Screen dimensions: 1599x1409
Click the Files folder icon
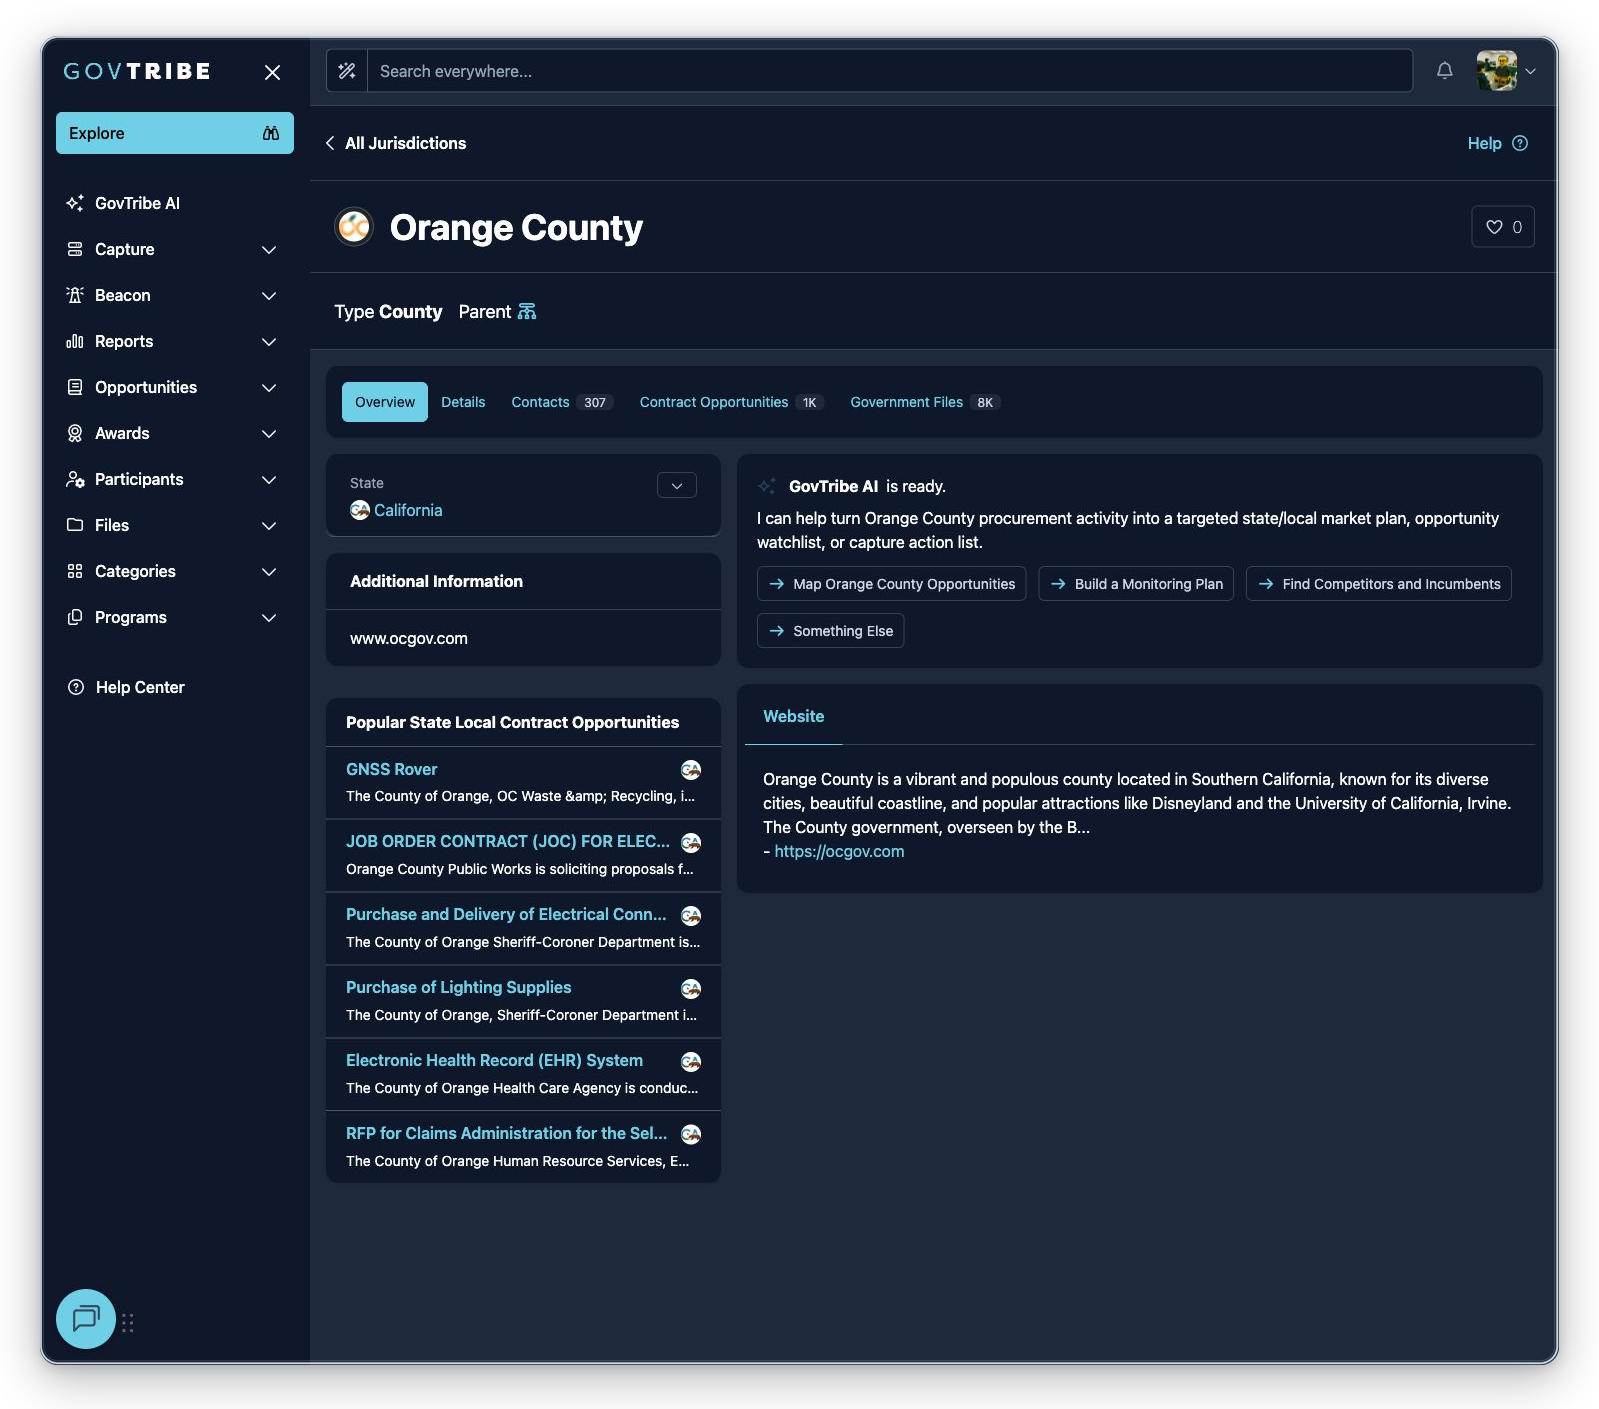[75, 525]
